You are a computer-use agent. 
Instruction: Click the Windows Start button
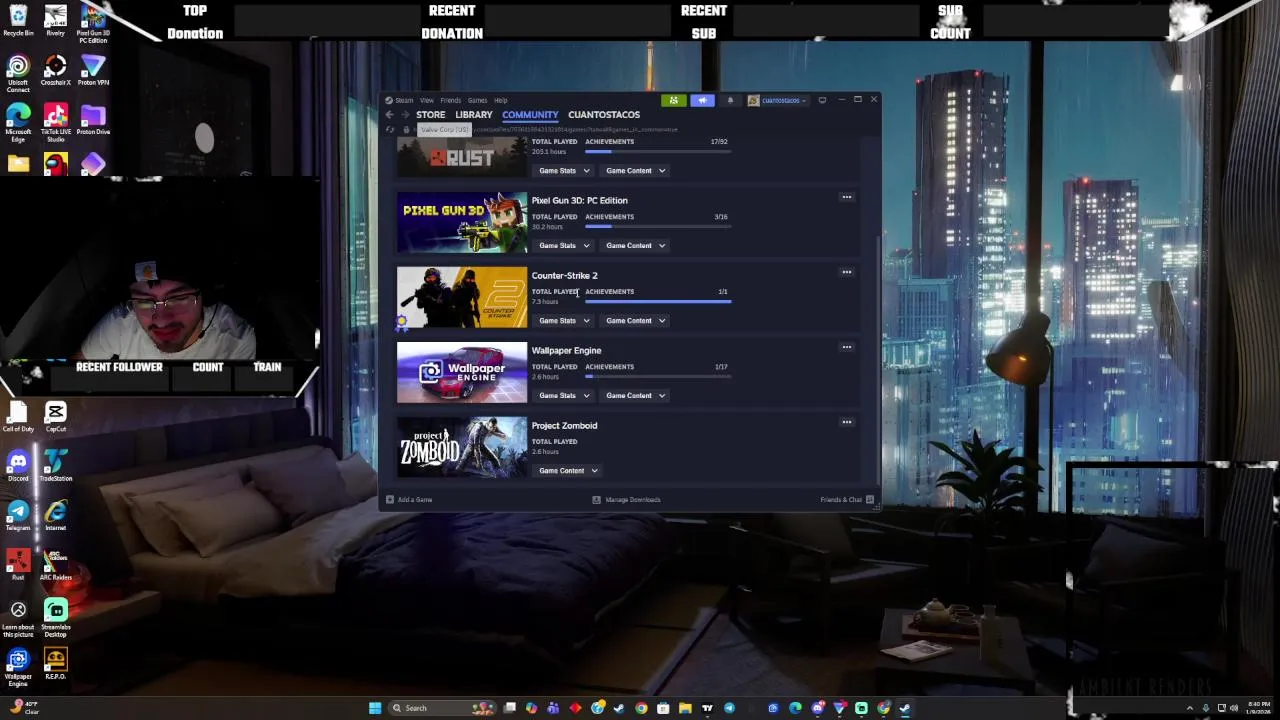[375, 708]
